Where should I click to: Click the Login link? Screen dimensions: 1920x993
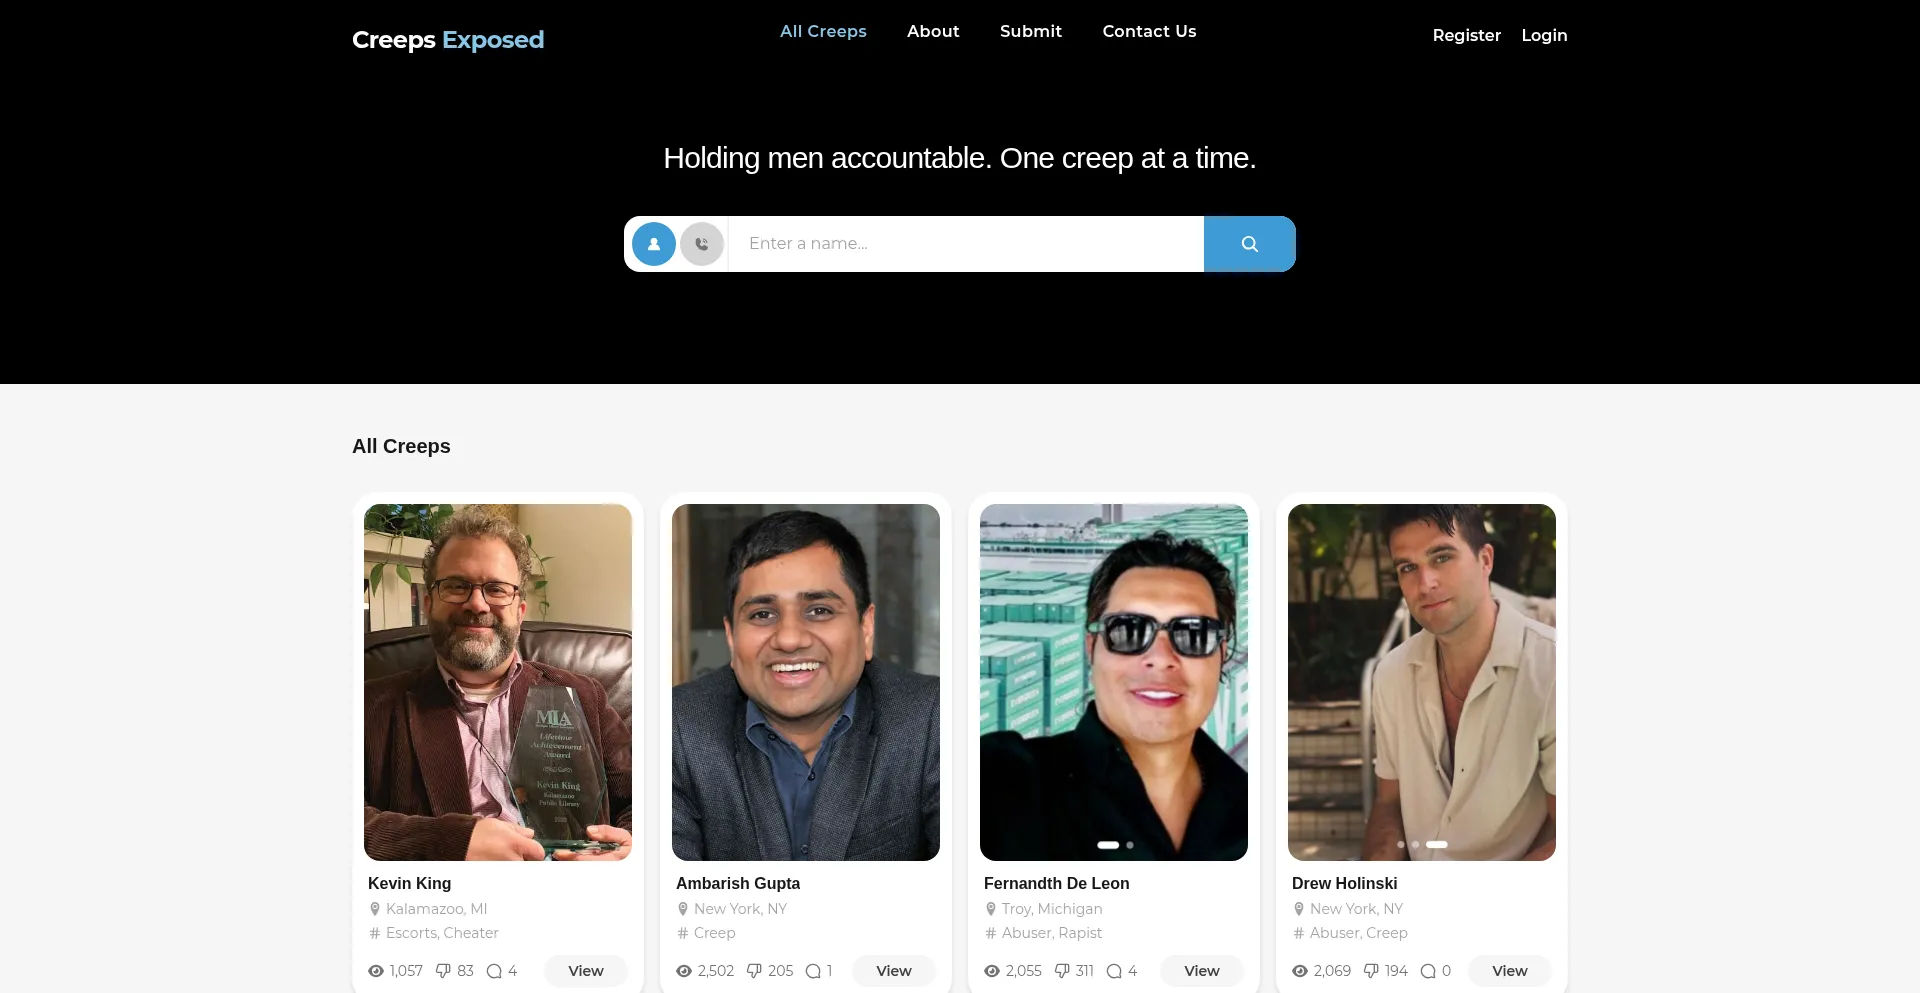(1544, 36)
